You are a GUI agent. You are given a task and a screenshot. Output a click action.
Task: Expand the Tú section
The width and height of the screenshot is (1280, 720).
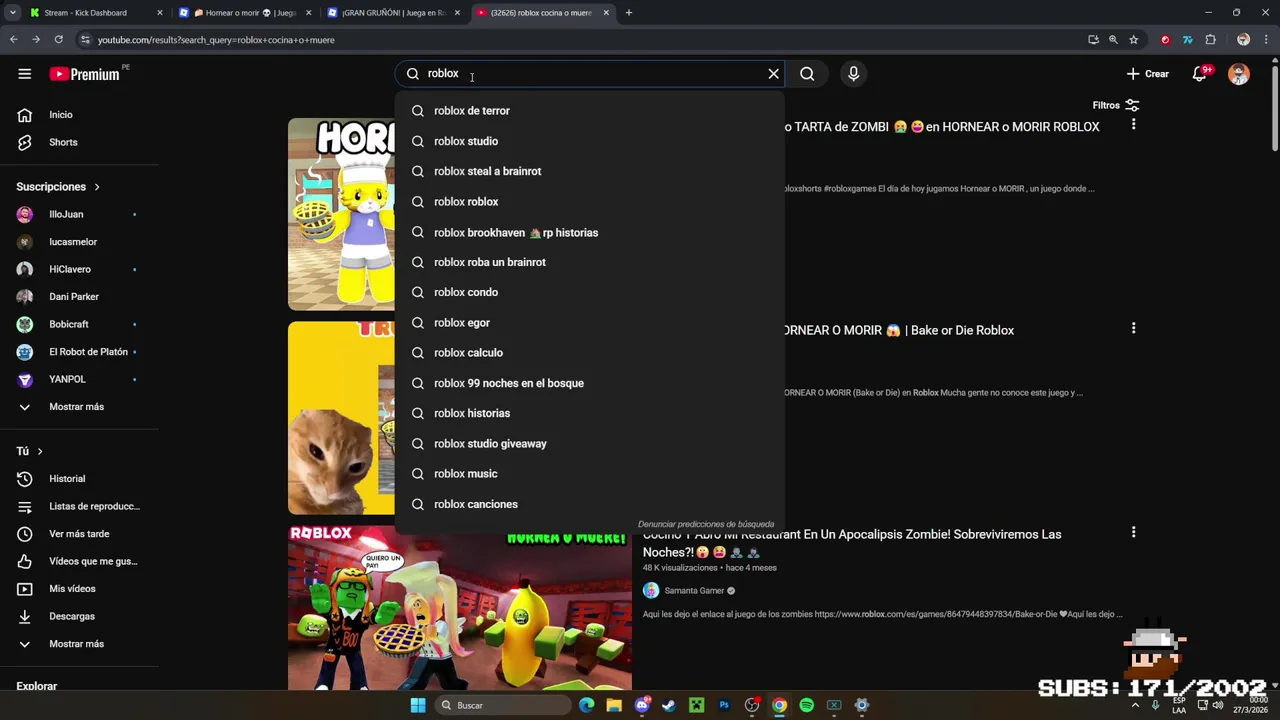click(29, 452)
